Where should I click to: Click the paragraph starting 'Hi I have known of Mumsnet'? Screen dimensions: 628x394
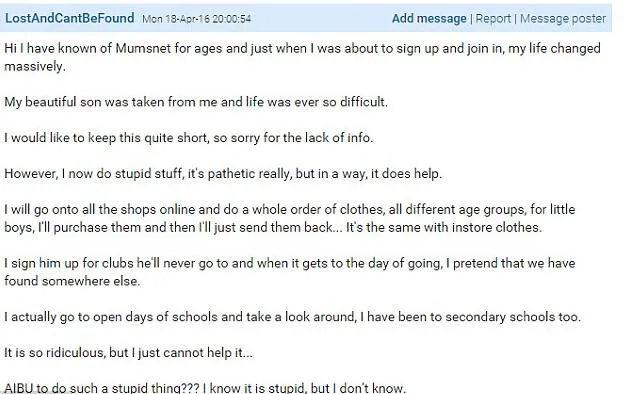point(302,57)
